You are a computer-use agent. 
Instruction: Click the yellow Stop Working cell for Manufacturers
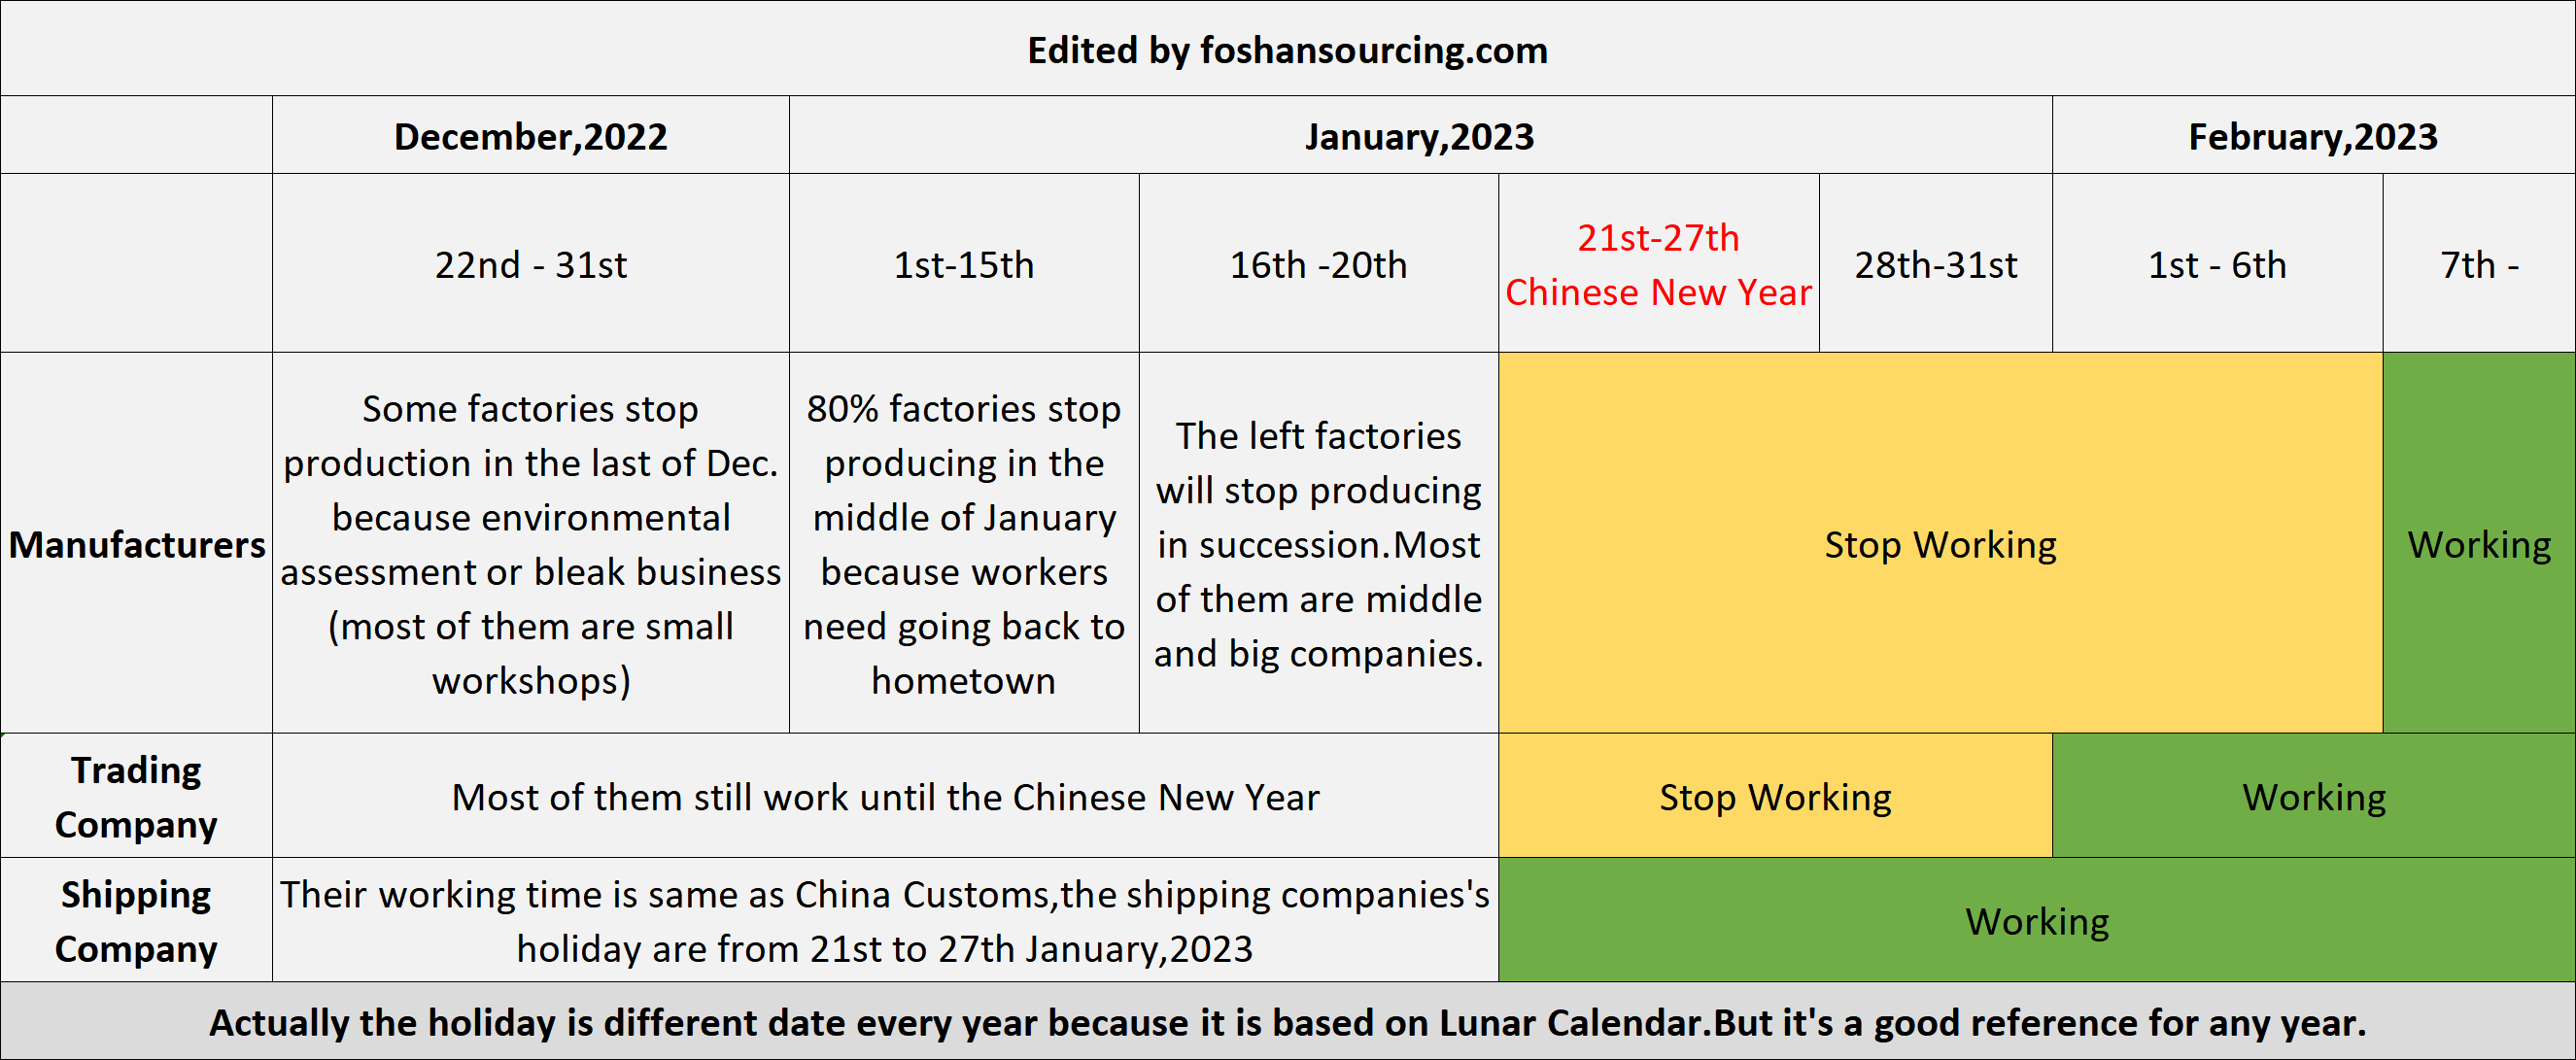(1941, 543)
